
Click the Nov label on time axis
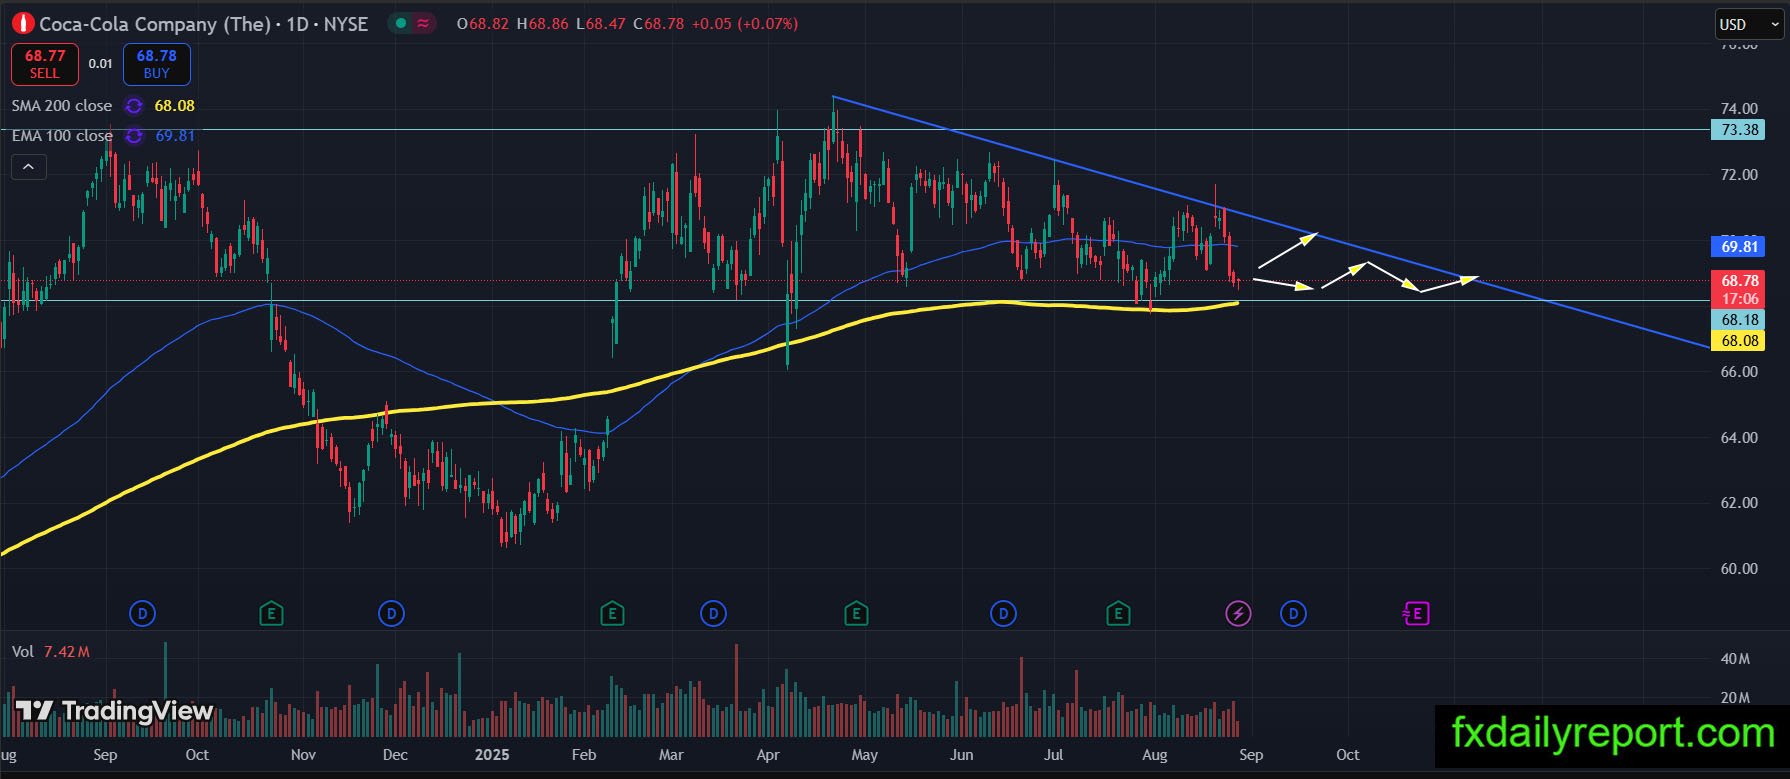[x=303, y=755]
